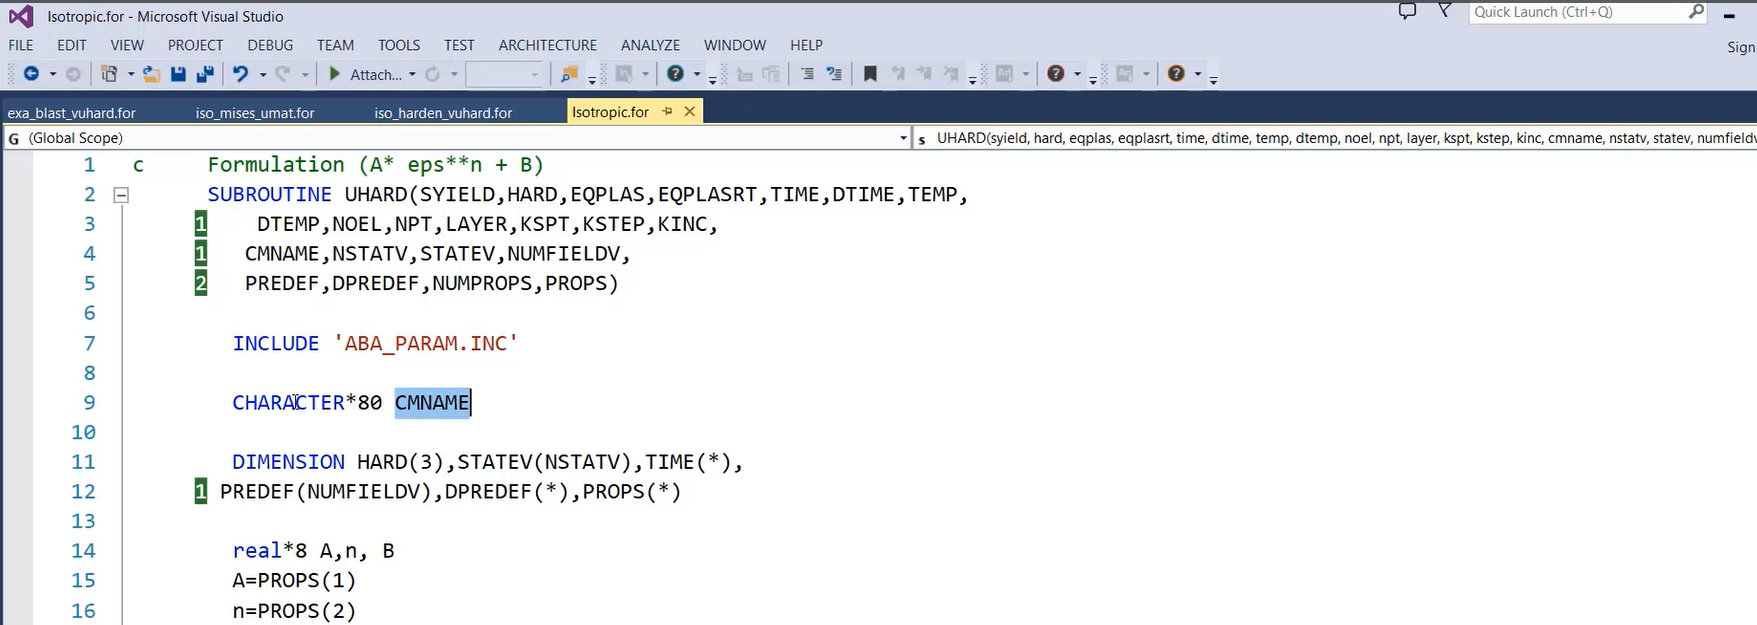
Task: Click the previous bookmark icon
Action: [x=897, y=74]
